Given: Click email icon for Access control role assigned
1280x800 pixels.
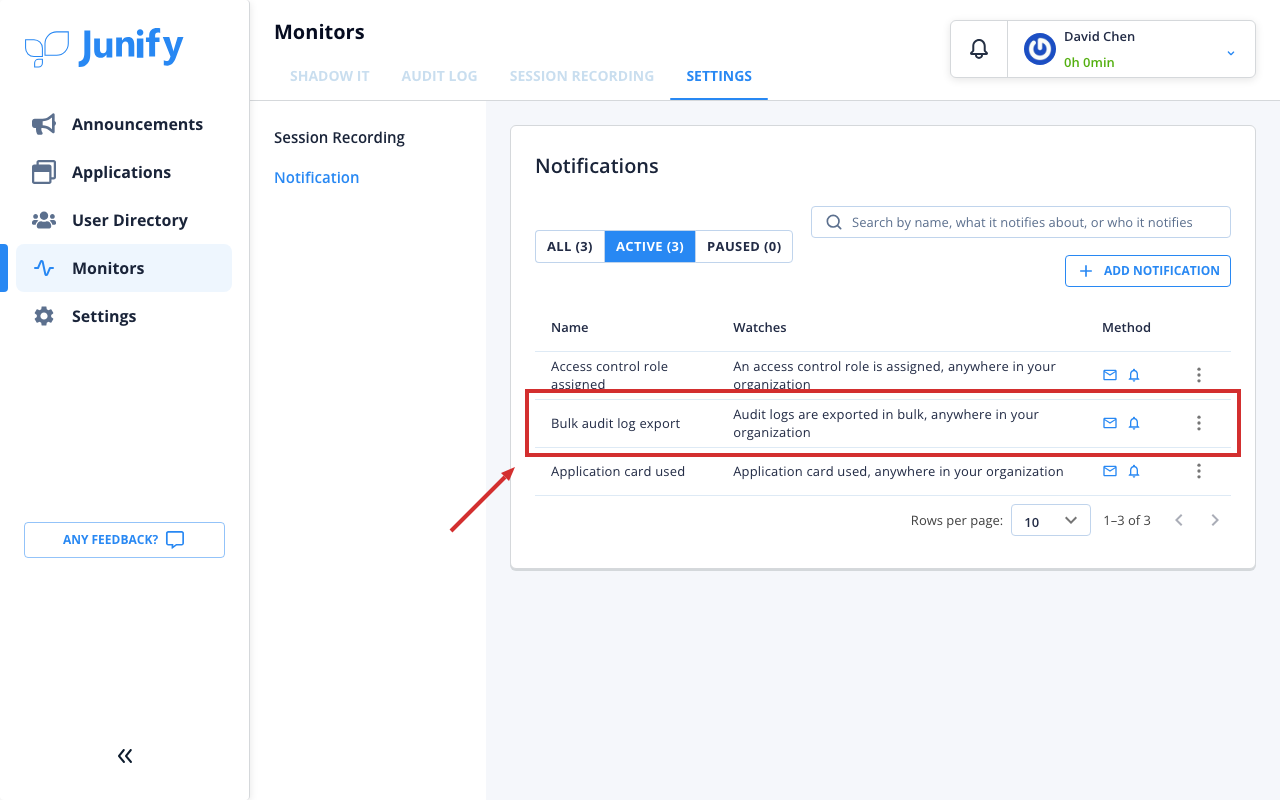Looking at the screenshot, I should (1110, 375).
